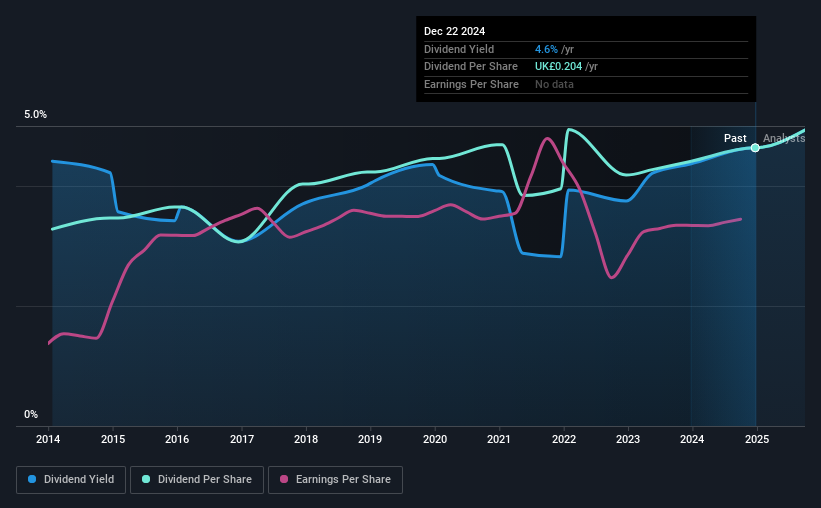
Task: Click the teal Dividend Per Share dot
Action: point(146,479)
